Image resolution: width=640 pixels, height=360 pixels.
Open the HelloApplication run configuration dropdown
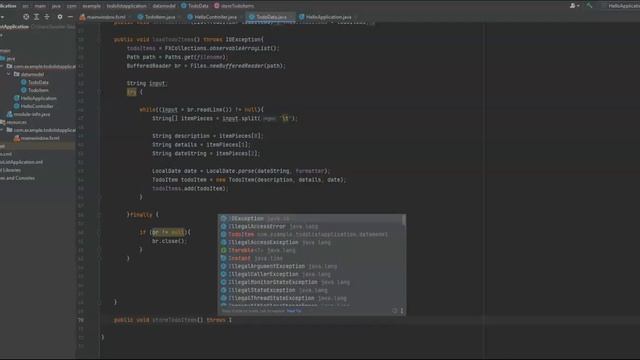620,6
